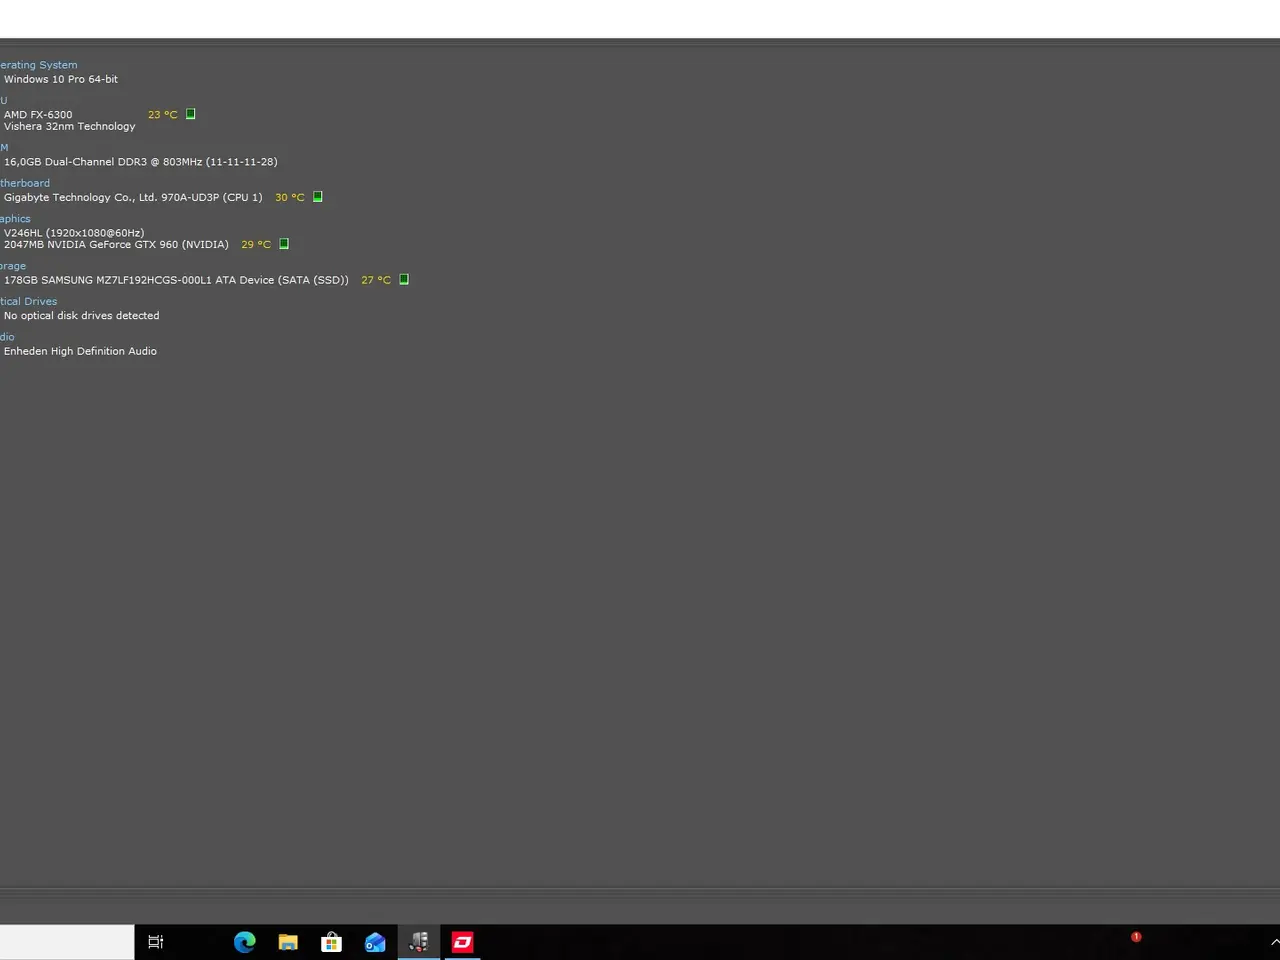Select 'Enheden High Definition Audio' text
Image resolution: width=1280 pixels, height=960 pixels.
click(x=80, y=352)
